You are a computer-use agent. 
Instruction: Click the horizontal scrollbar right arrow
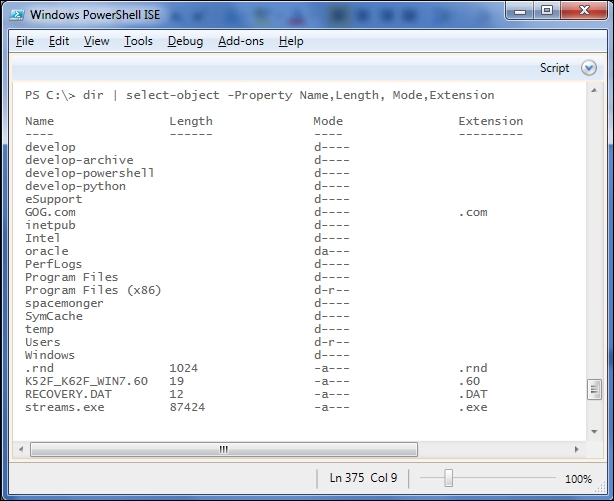coord(576,449)
